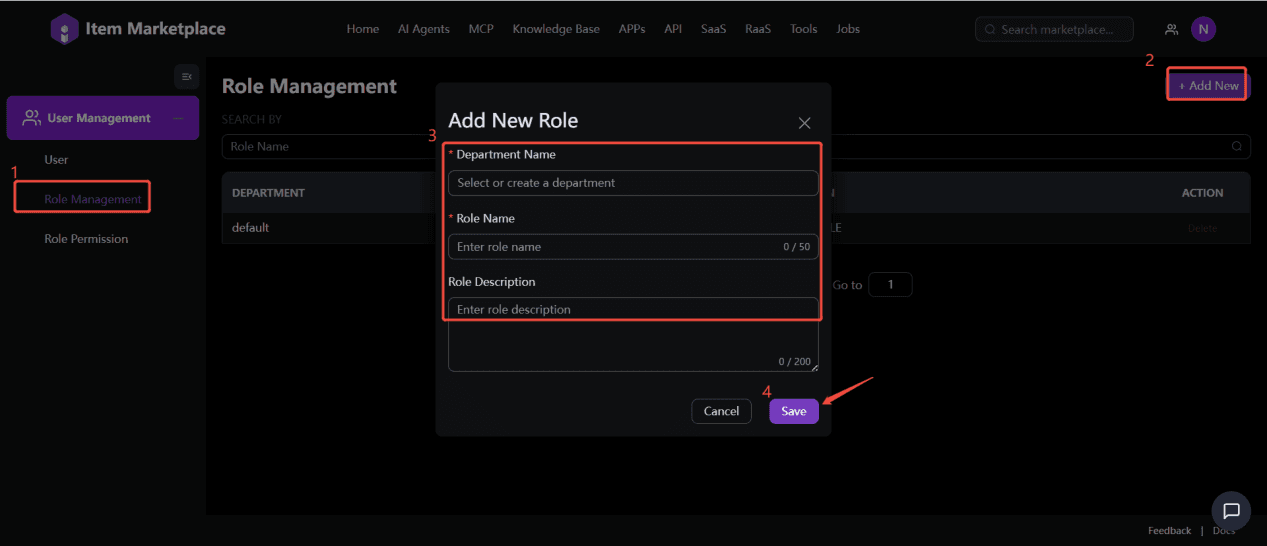Open the Jobs menu item
The height and width of the screenshot is (546, 1267).
tap(847, 29)
